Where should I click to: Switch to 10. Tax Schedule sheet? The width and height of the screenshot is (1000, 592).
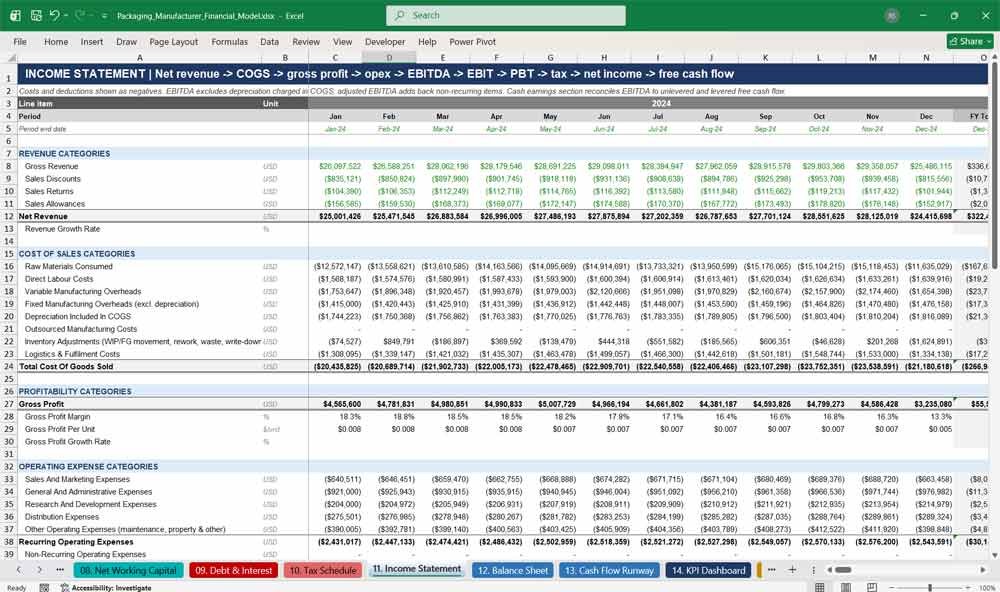pyautogui.click(x=323, y=570)
